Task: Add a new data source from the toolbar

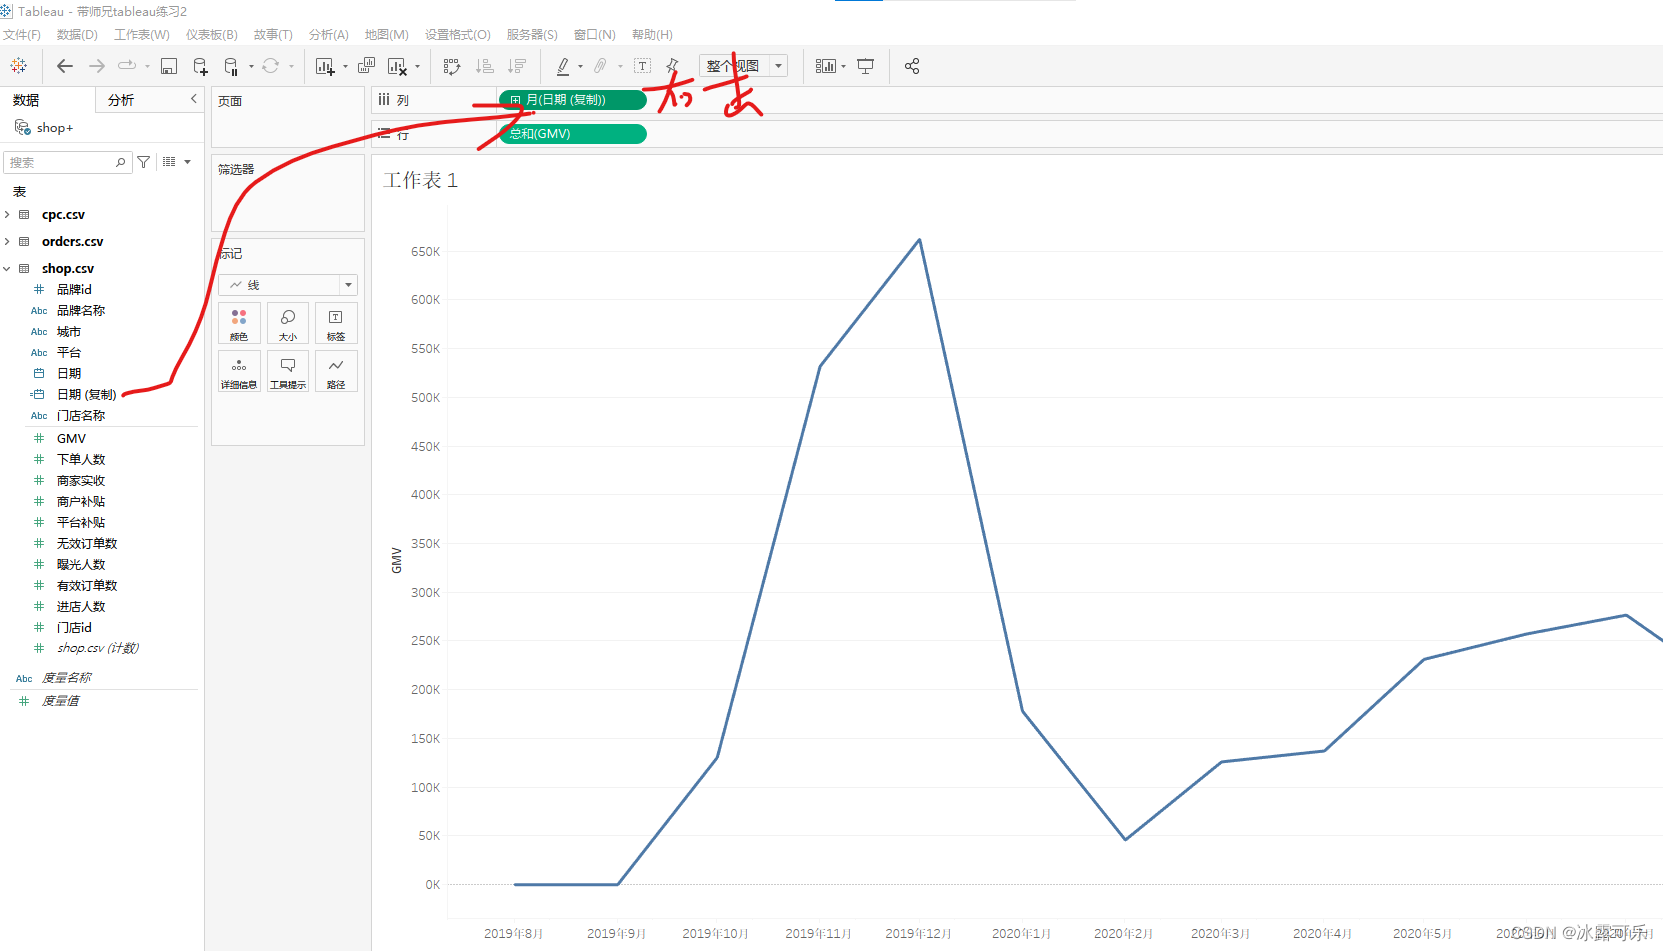Action: pyautogui.click(x=200, y=66)
